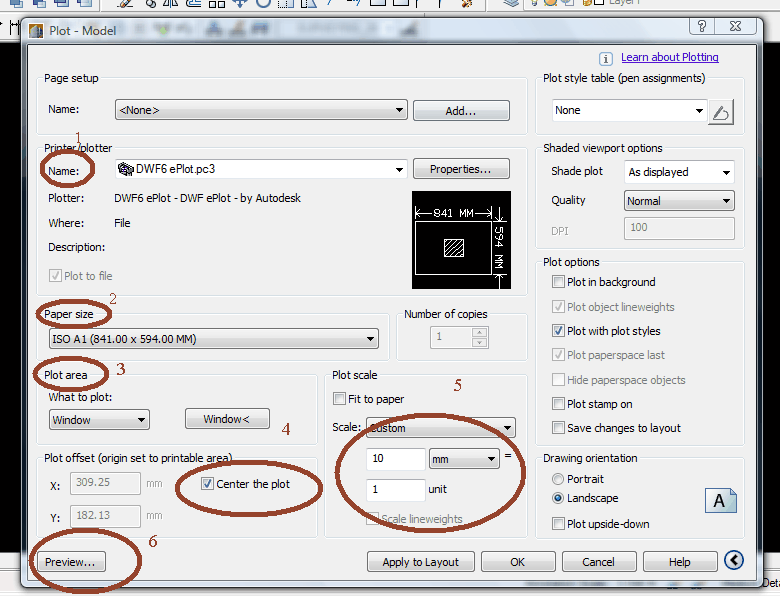Uncheck Center the plot
Viewport: 780px width, 596px height.
(x=208, y=484)
